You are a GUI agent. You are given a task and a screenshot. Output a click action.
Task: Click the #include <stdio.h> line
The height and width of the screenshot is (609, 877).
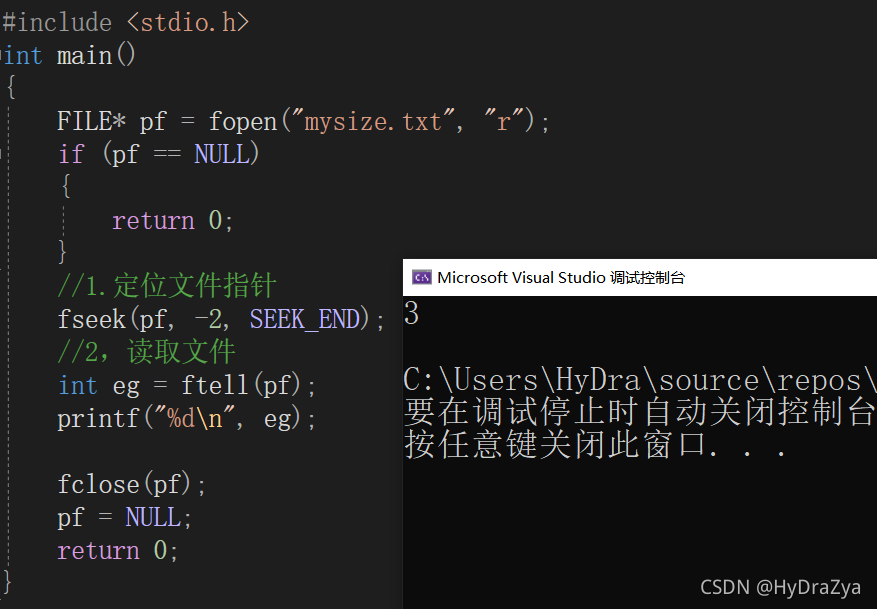[125, 23]
